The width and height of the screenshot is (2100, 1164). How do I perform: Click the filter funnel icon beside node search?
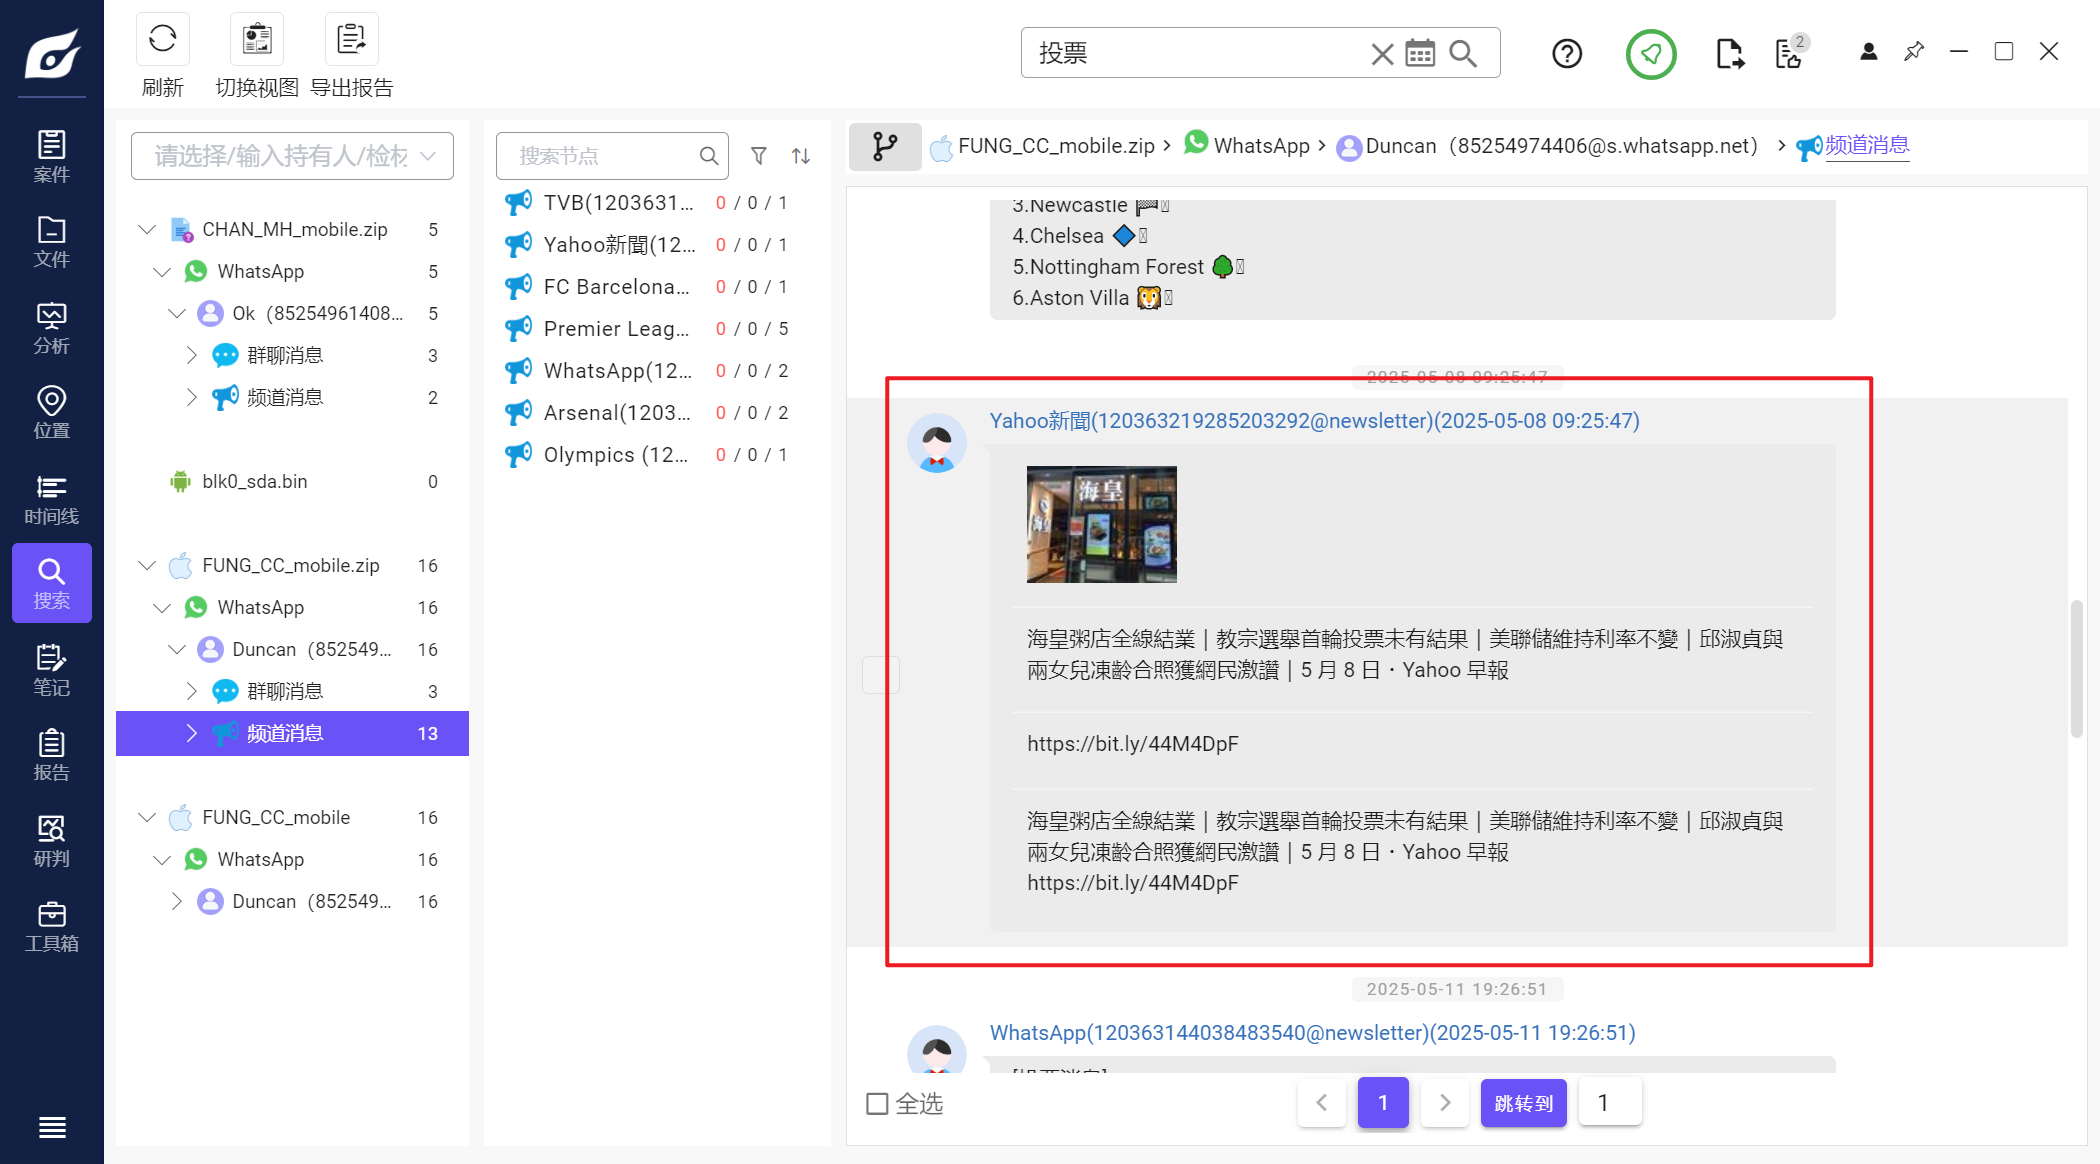tap(759, 156)
